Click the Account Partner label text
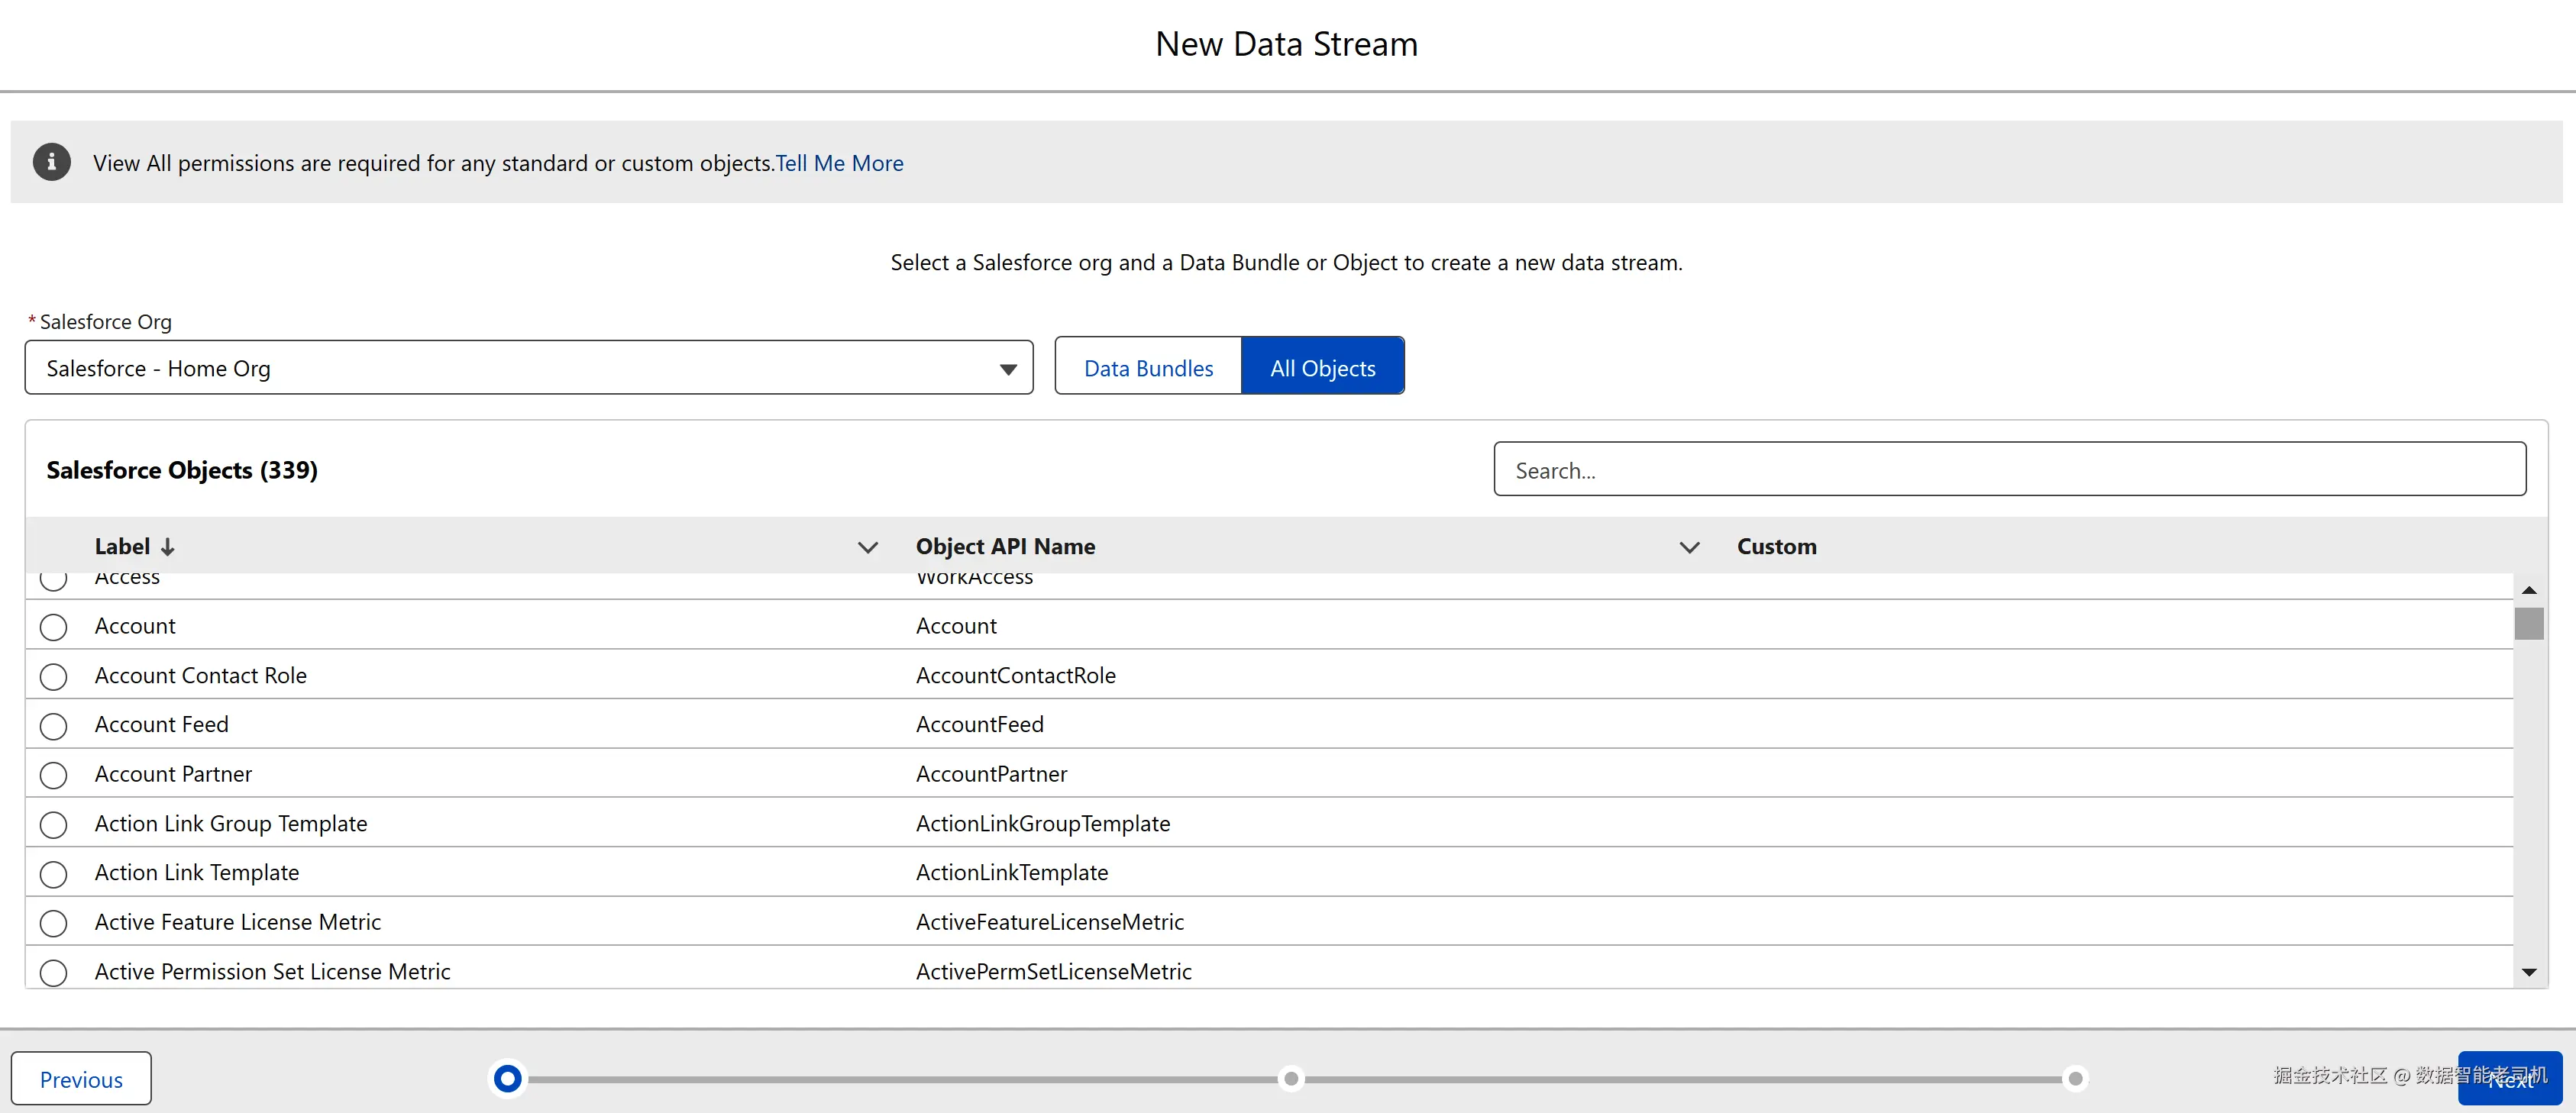The height and width of the screenshot is (1113, 2576). click(x=173, y=774)
